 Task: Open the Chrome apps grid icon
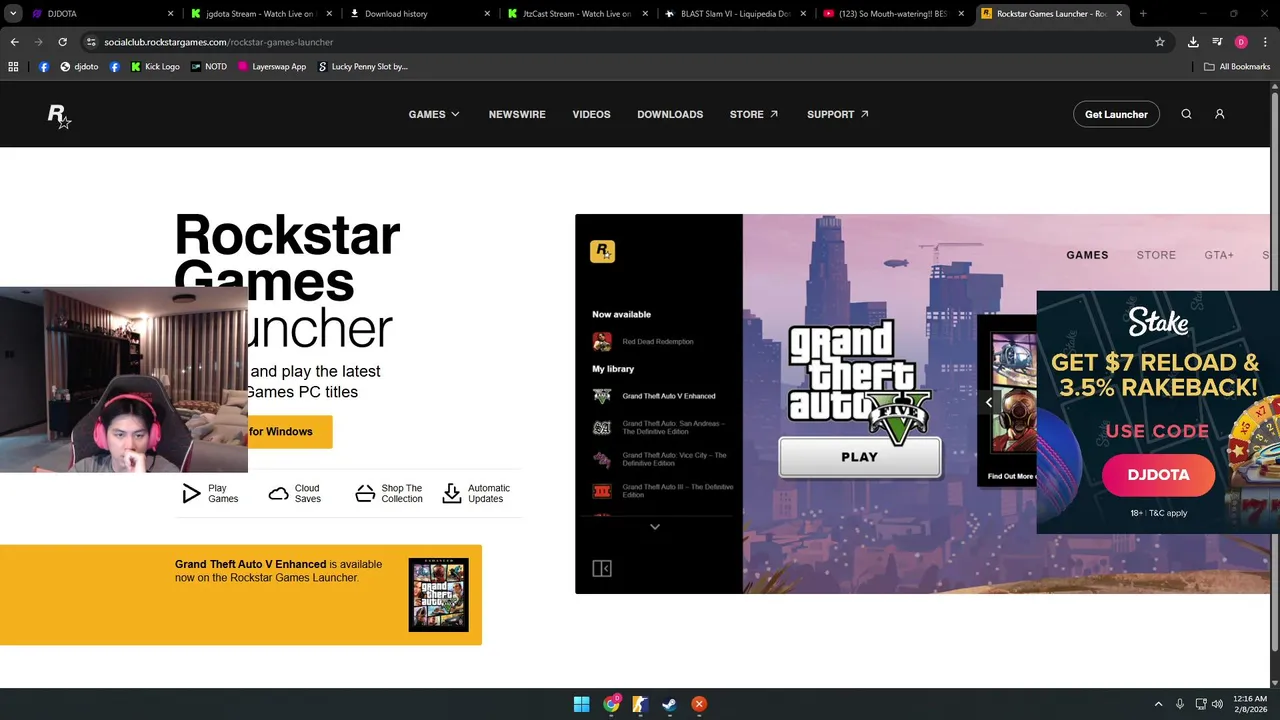click(13, 67)
